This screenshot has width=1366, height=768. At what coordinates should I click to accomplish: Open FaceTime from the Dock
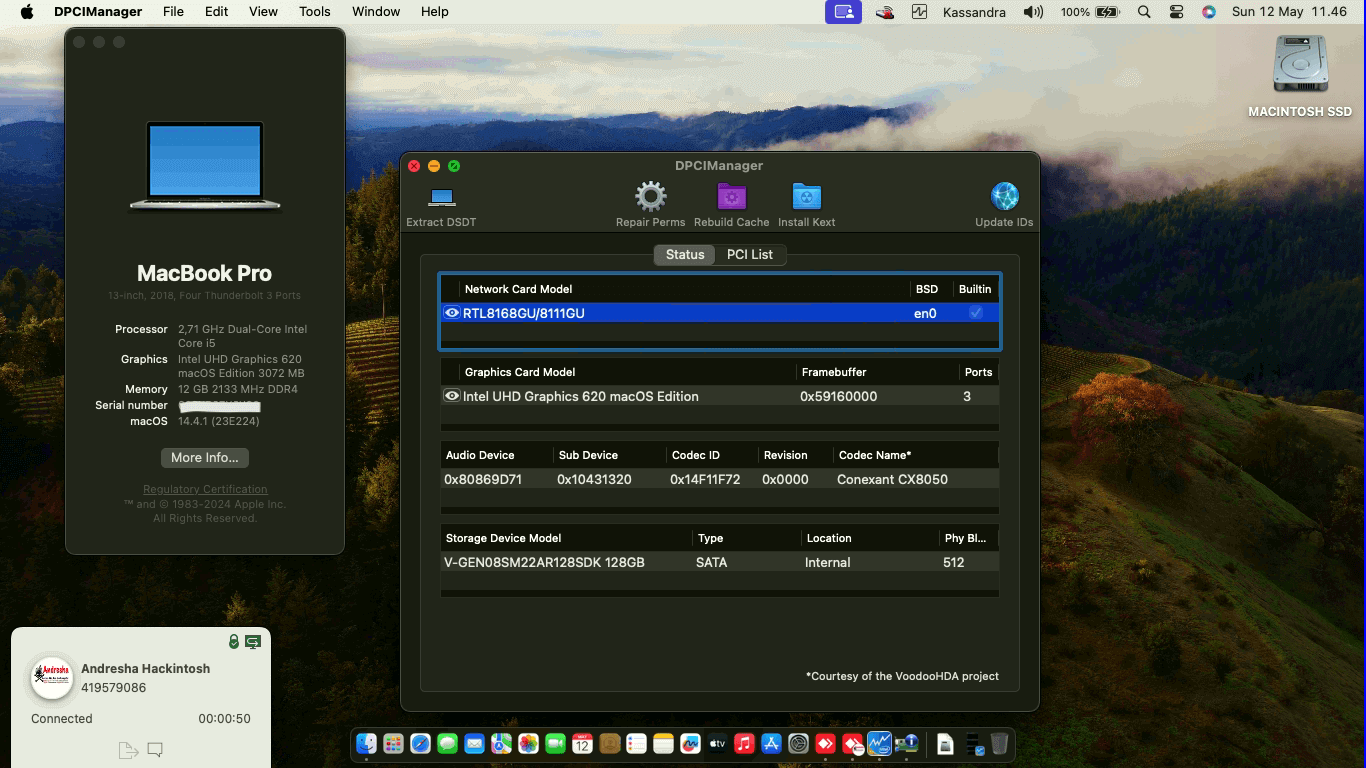click(x=555, y=744)
